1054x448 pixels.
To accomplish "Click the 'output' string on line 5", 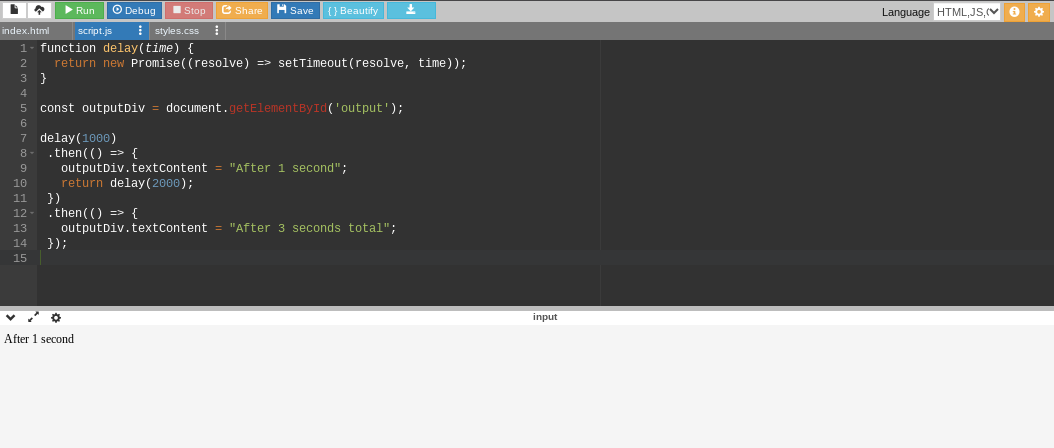I will point(362,108).
